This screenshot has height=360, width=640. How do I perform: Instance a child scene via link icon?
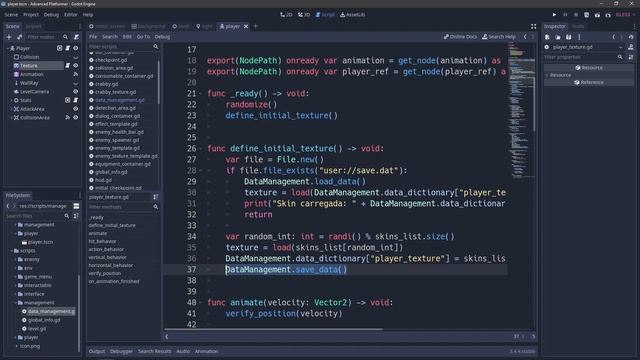pos(19,37)
